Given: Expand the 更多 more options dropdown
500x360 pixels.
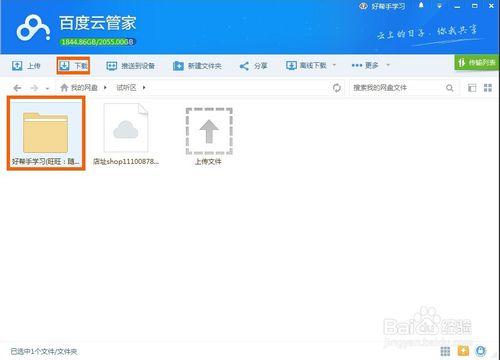Looking at the screenshot, I should coord(388,65).
